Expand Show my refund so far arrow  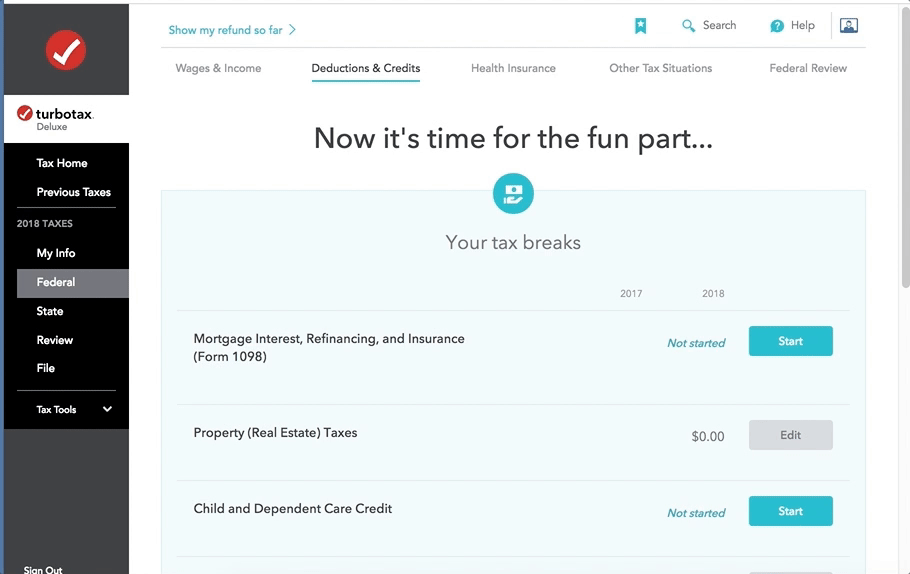pos(292,30)
